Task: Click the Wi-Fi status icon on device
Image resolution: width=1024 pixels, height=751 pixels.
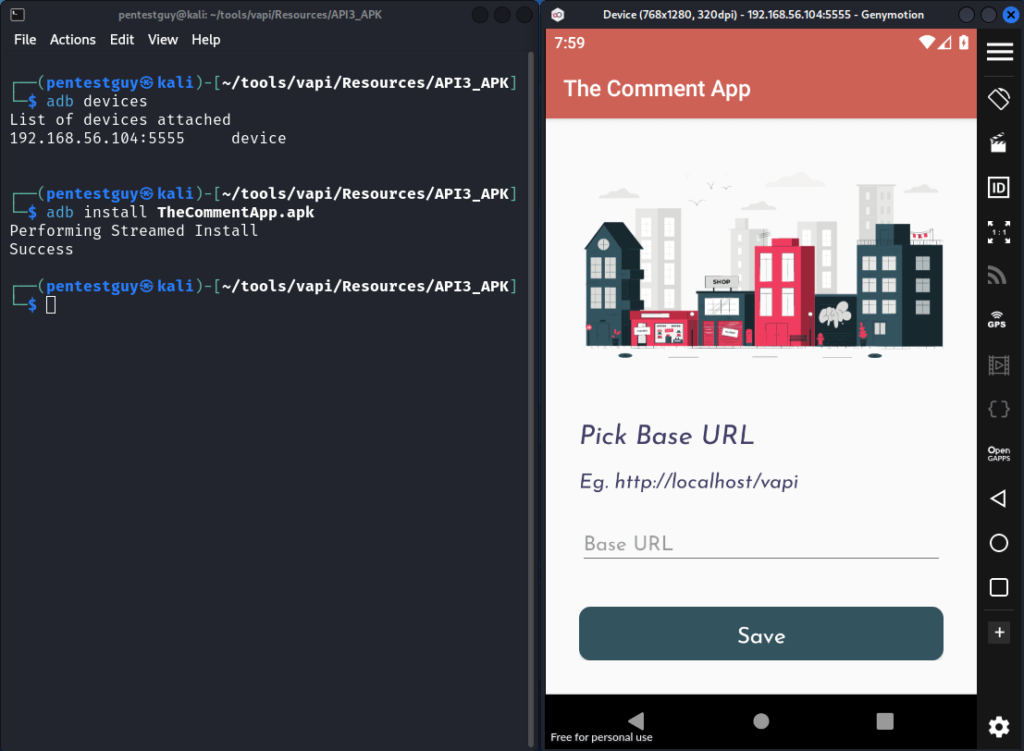Action: pos(927,42)
